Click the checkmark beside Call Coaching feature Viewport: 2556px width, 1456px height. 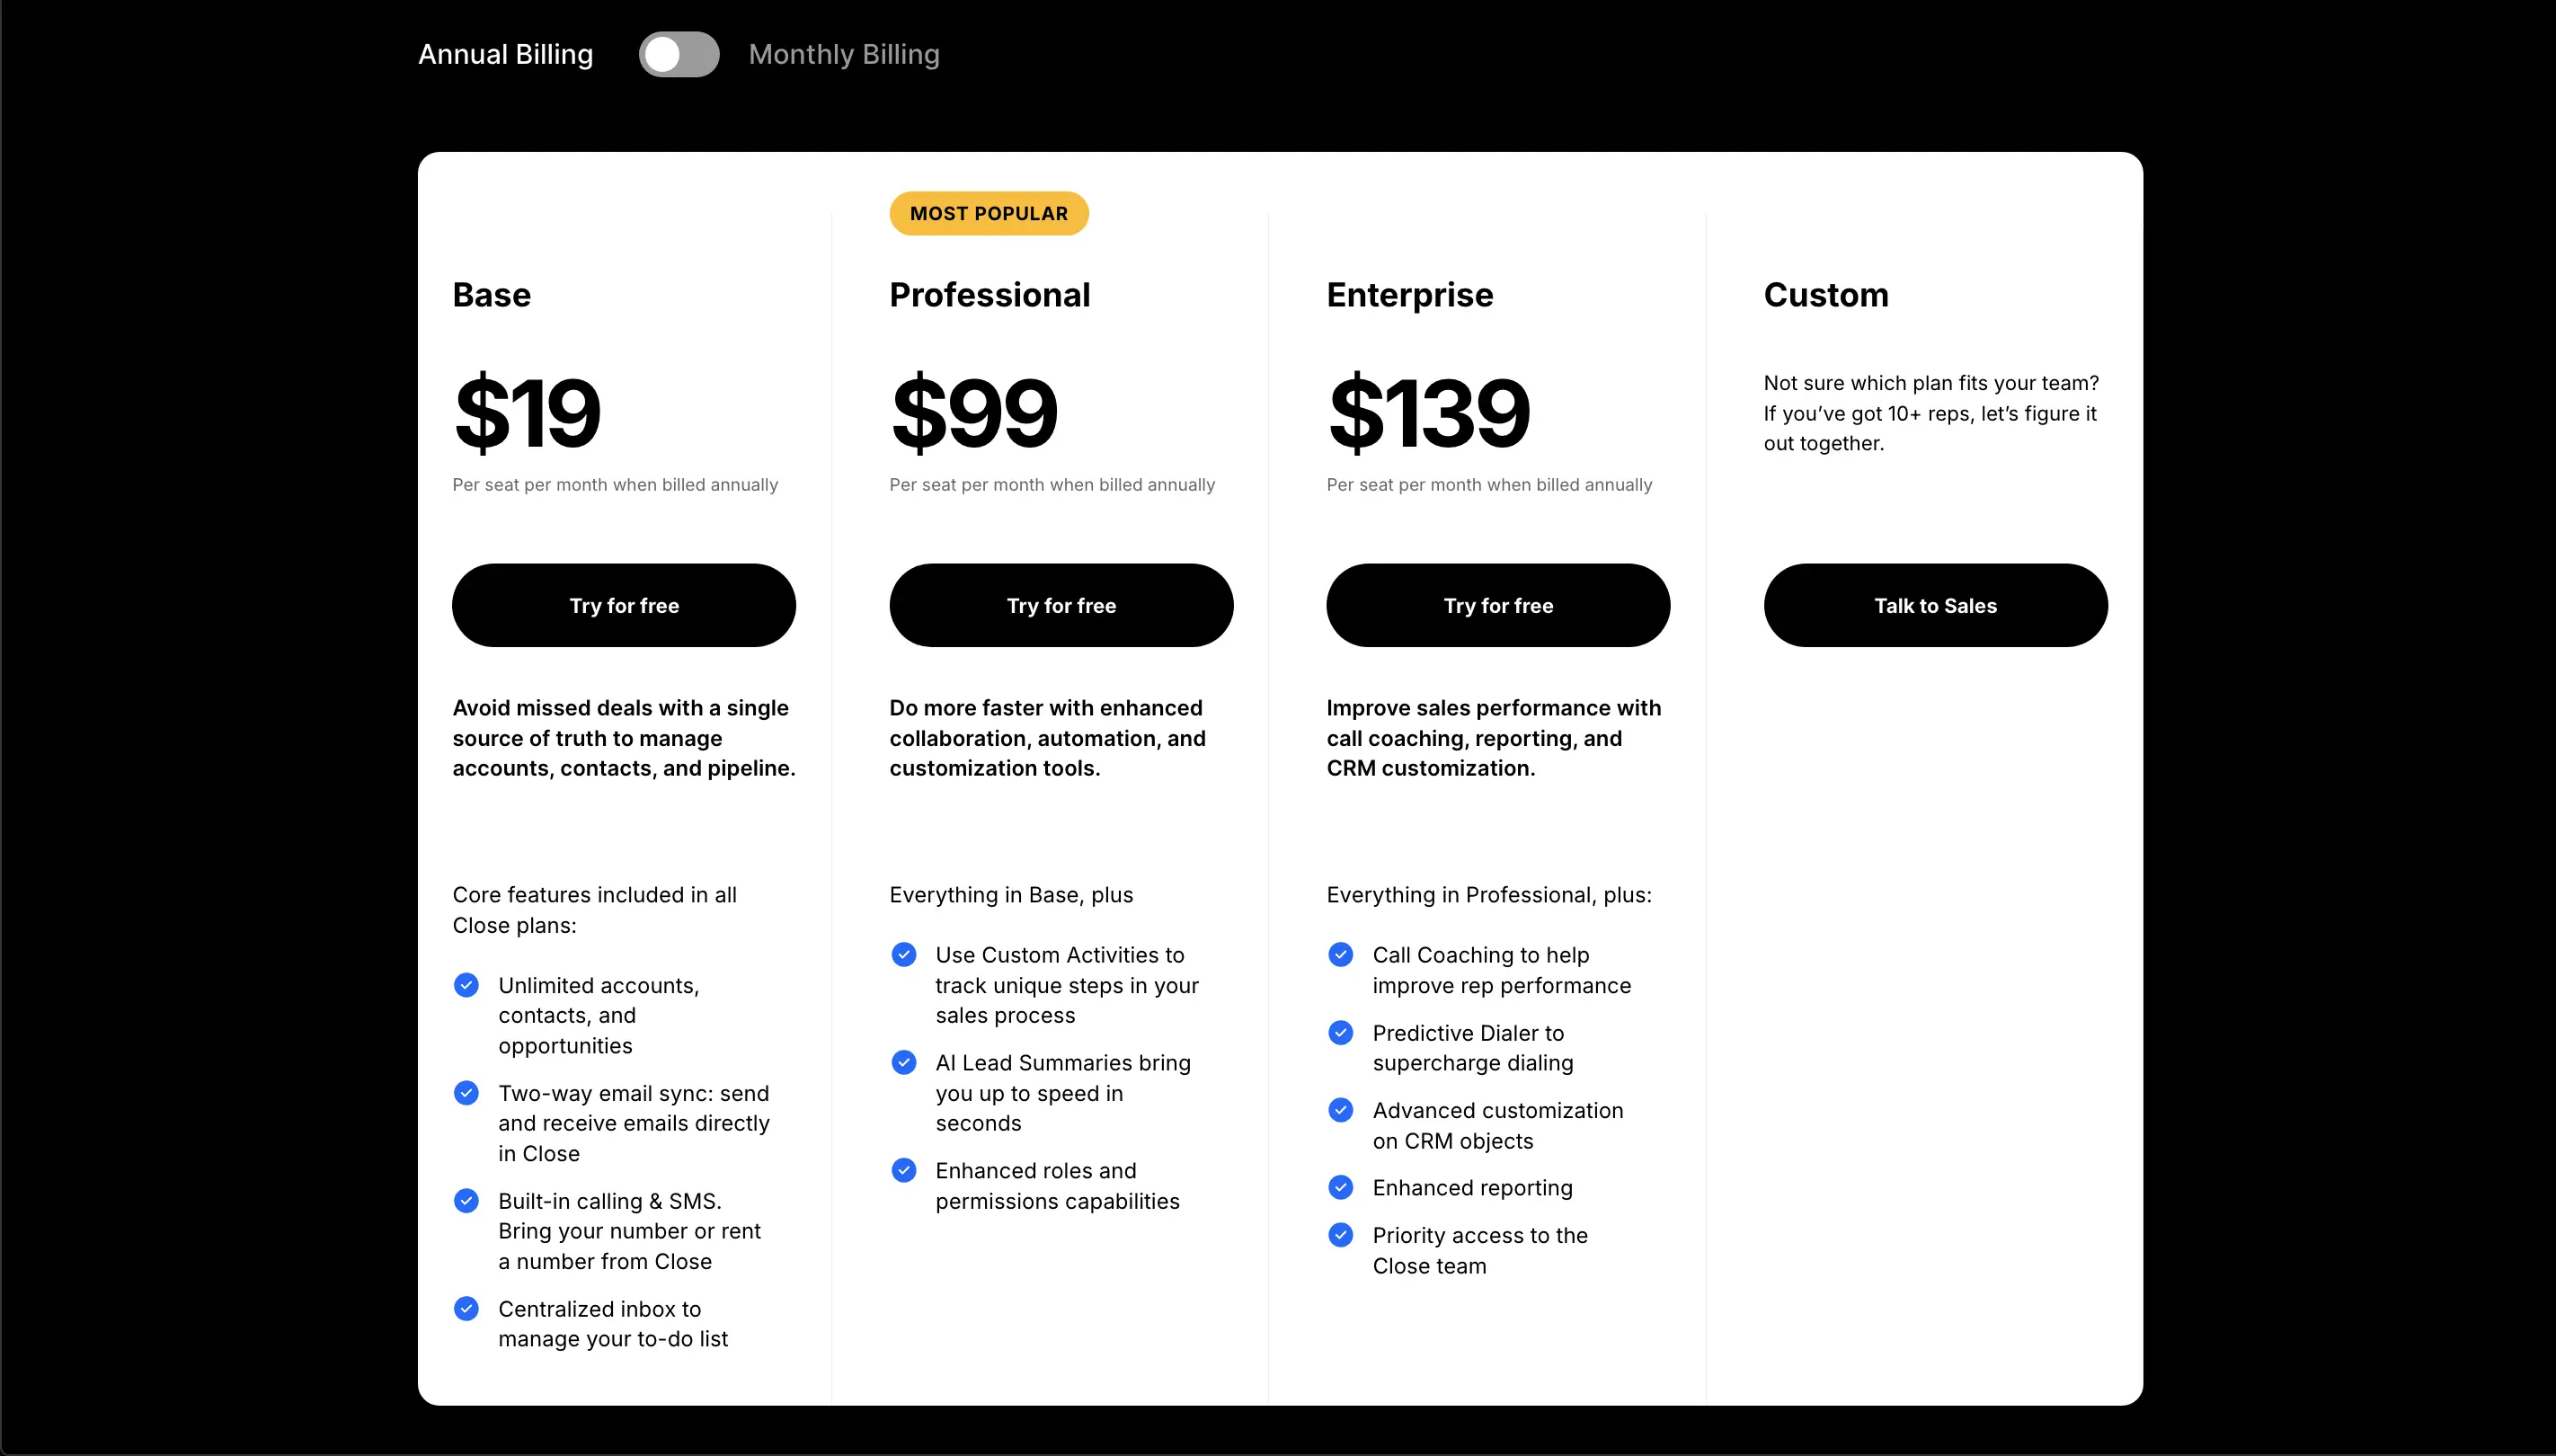[1340, 954]
